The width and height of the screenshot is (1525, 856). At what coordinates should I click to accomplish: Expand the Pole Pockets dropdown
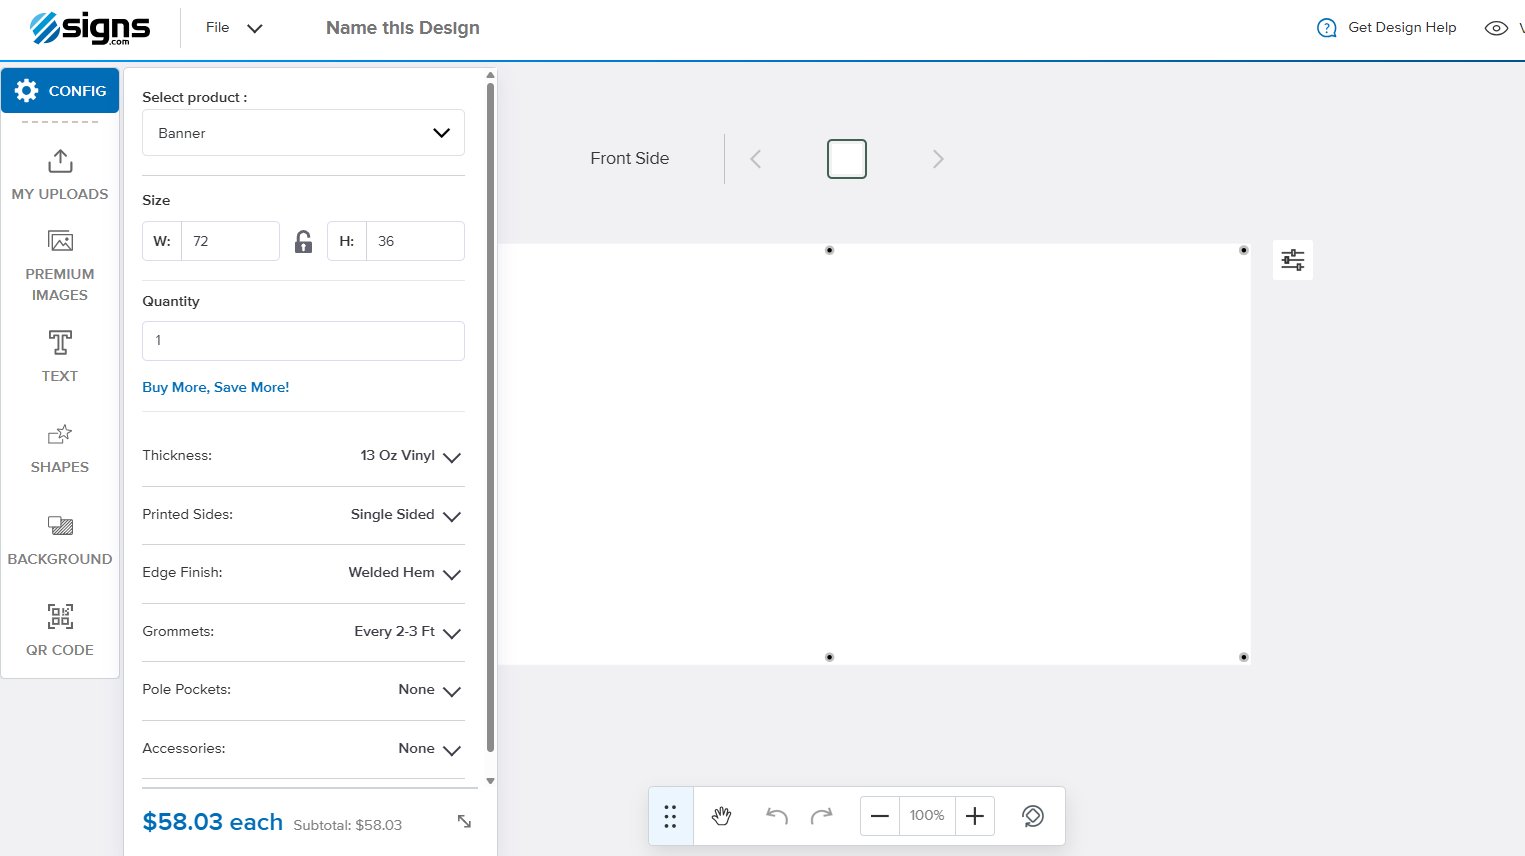[x=303, y=690]
